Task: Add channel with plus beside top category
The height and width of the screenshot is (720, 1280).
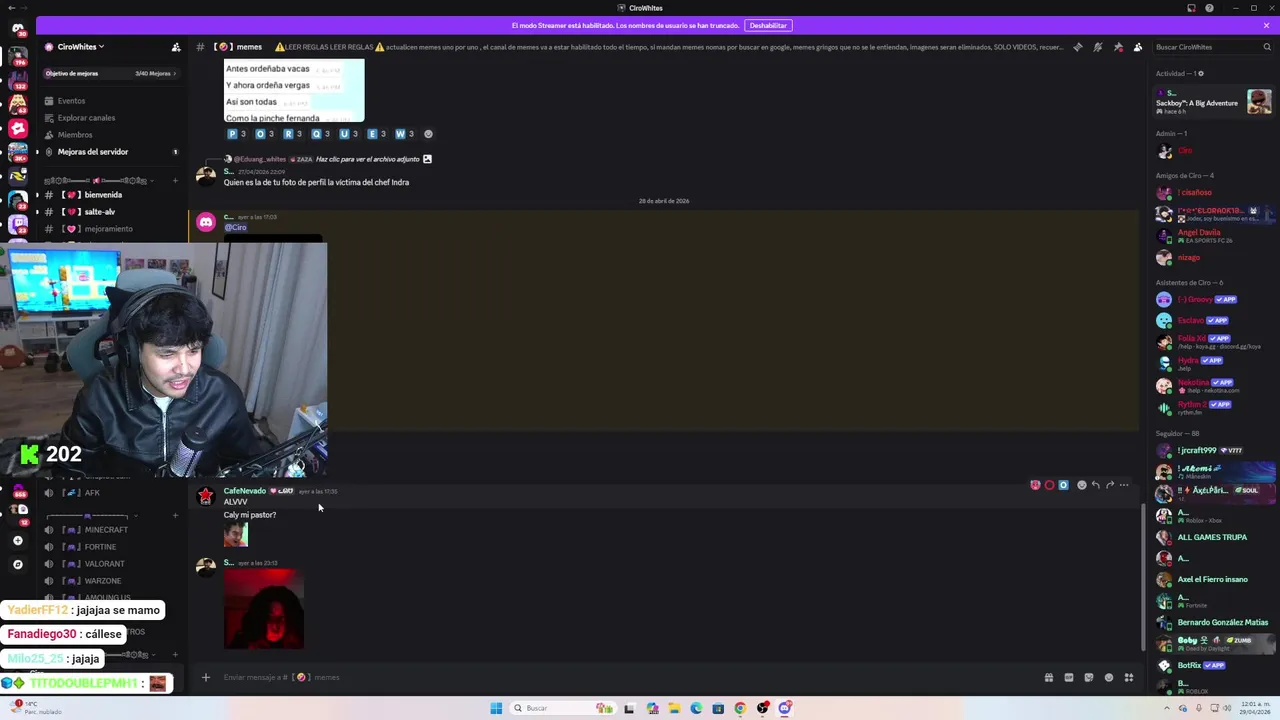Action: (x=175, y=180)
